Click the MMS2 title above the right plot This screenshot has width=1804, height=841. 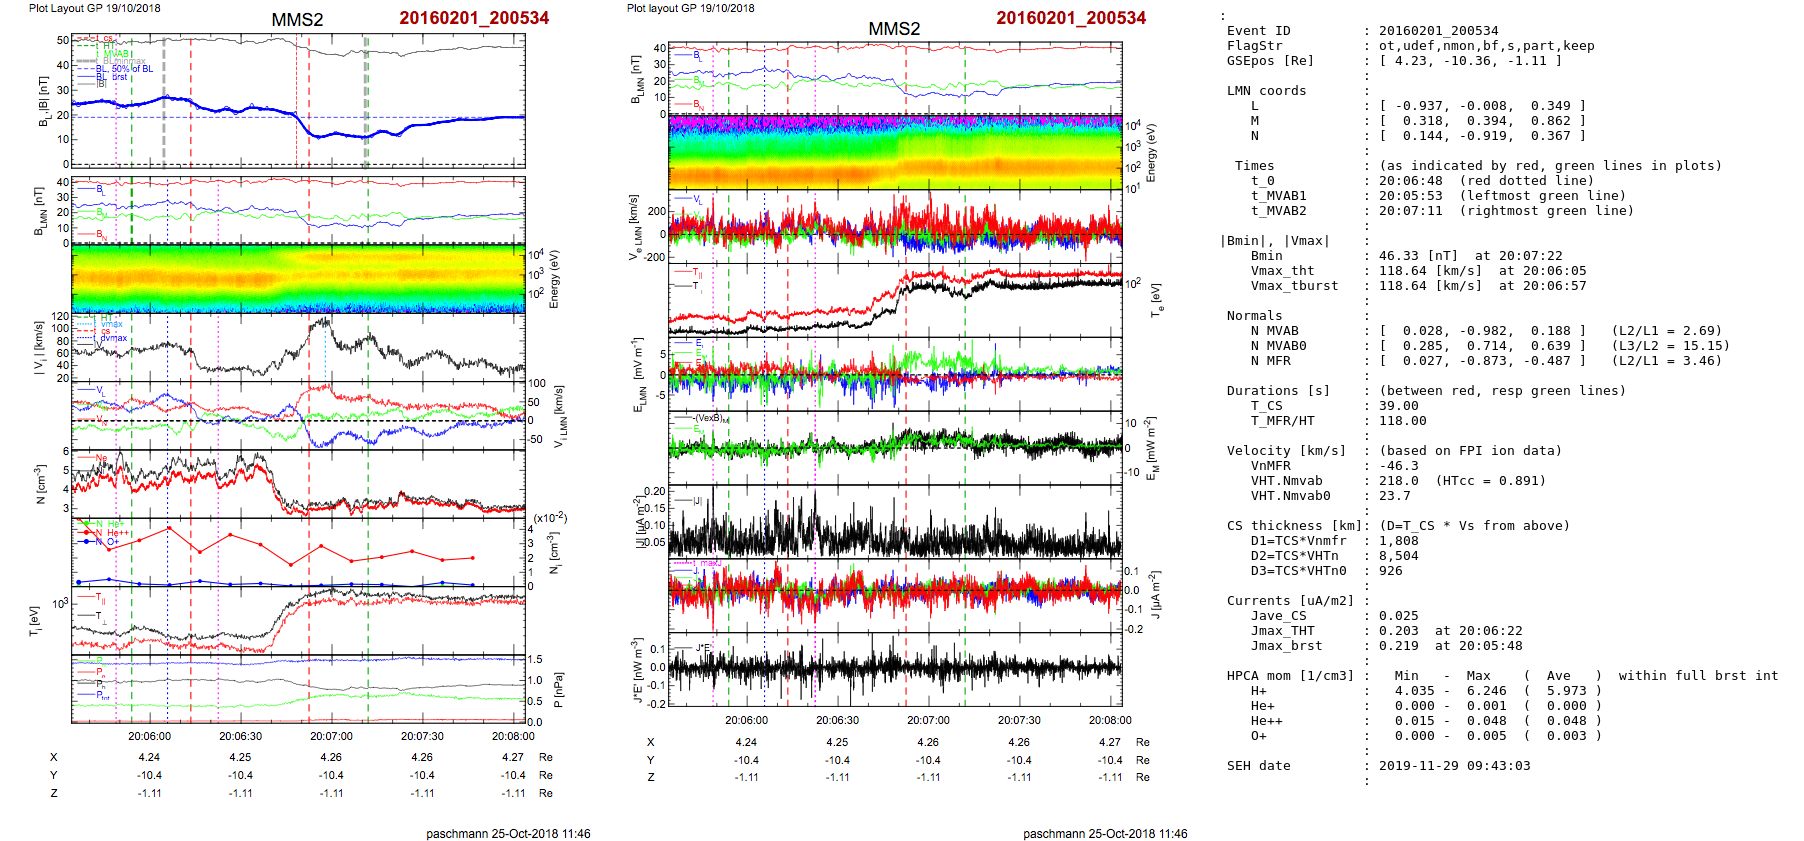pos(894,29)
